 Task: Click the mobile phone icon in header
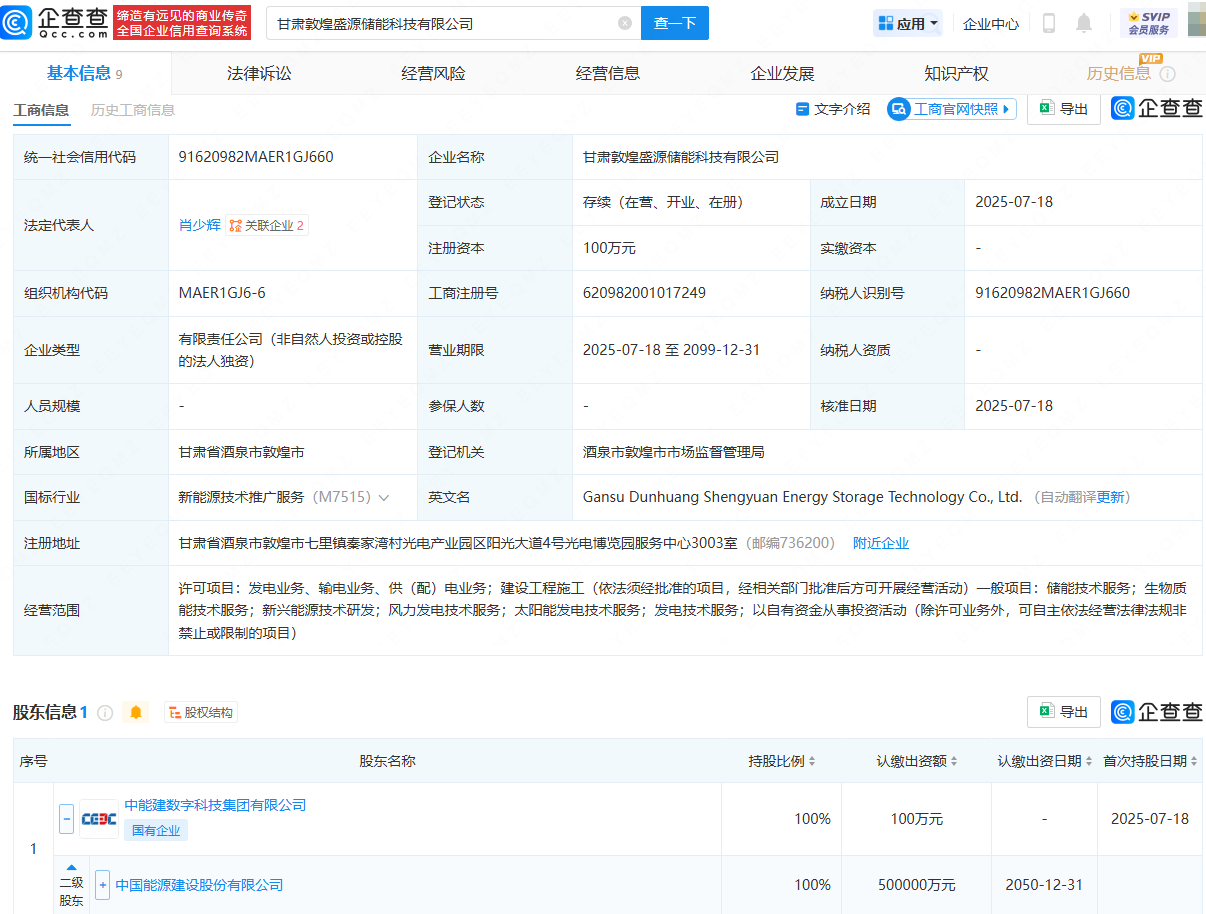tap(1049, 23)
